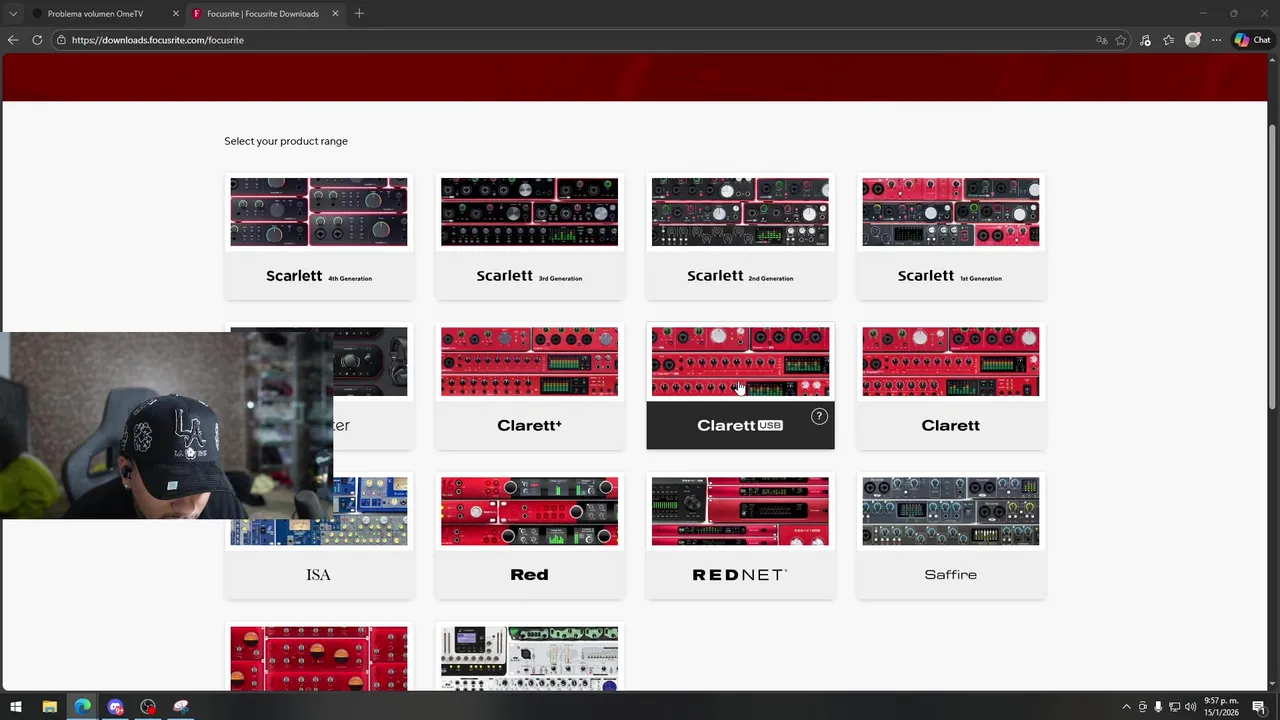
Task: Close the Focusrite Downloads tab
Action: [335, 13]
